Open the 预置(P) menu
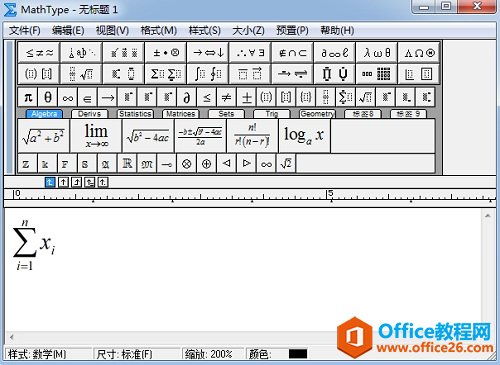The width and height of the screenshot is (500, 365). pos(292,31)
